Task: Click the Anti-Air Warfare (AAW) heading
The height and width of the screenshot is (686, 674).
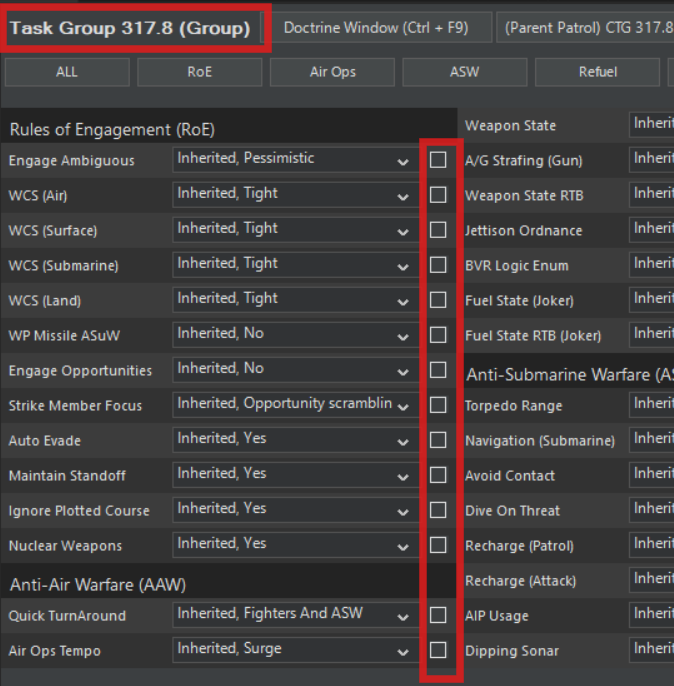Action: (98, 585)
